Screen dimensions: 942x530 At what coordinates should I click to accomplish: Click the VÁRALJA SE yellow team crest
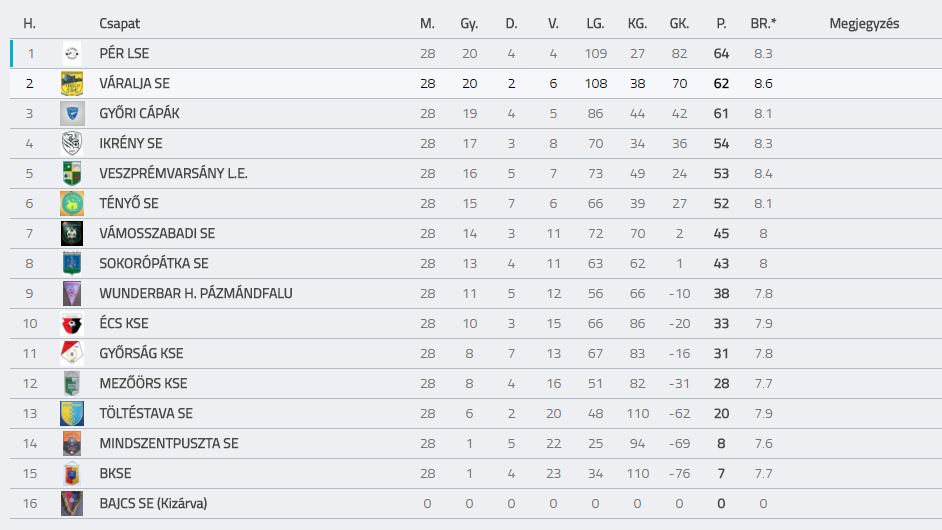pyautogui.click(x=72, y=84)
